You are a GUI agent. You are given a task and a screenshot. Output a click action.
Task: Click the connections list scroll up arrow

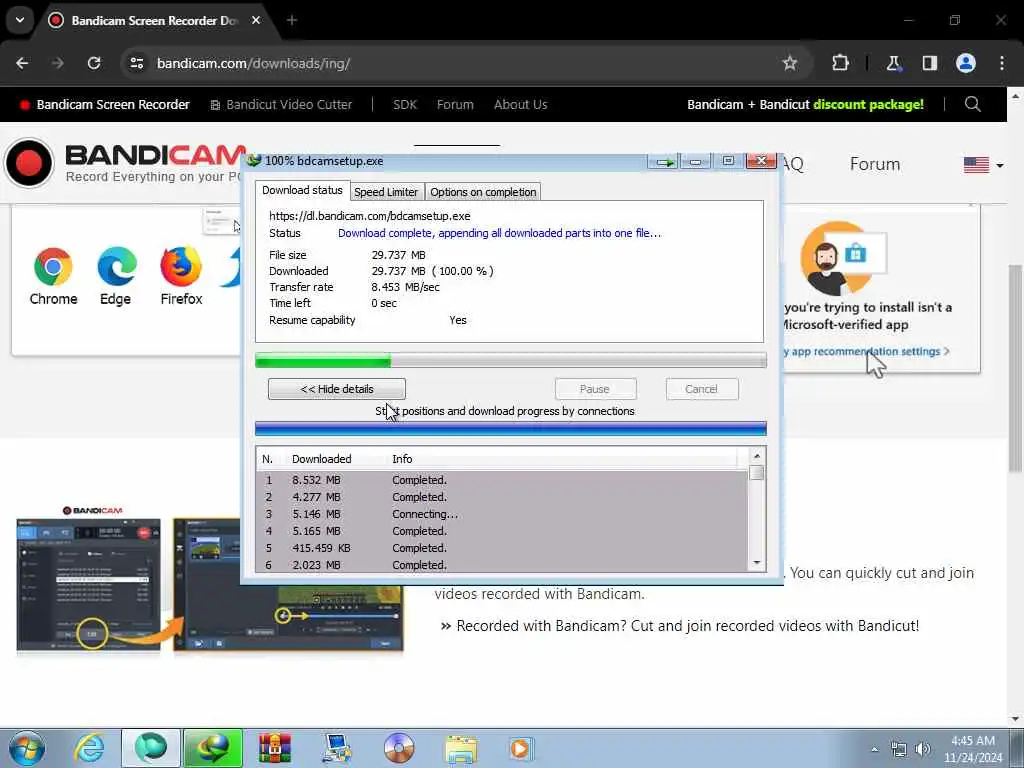pyautogui.click(x=756, y=456)
